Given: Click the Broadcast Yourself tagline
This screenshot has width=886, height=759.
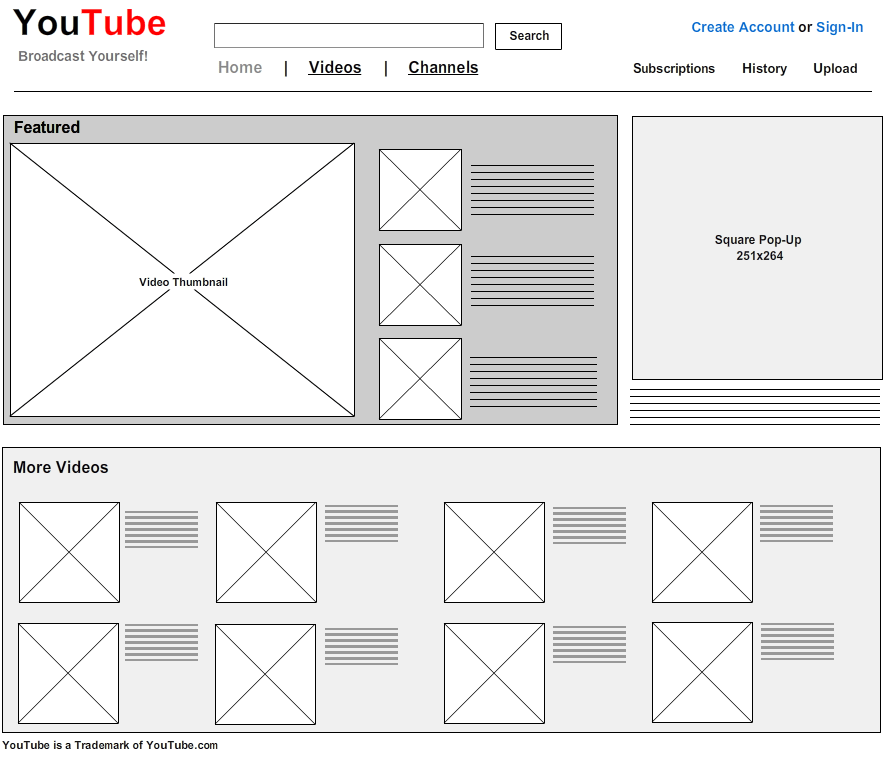Looking at the screenshot, I should pyautogui.click(x=83, y=56).
